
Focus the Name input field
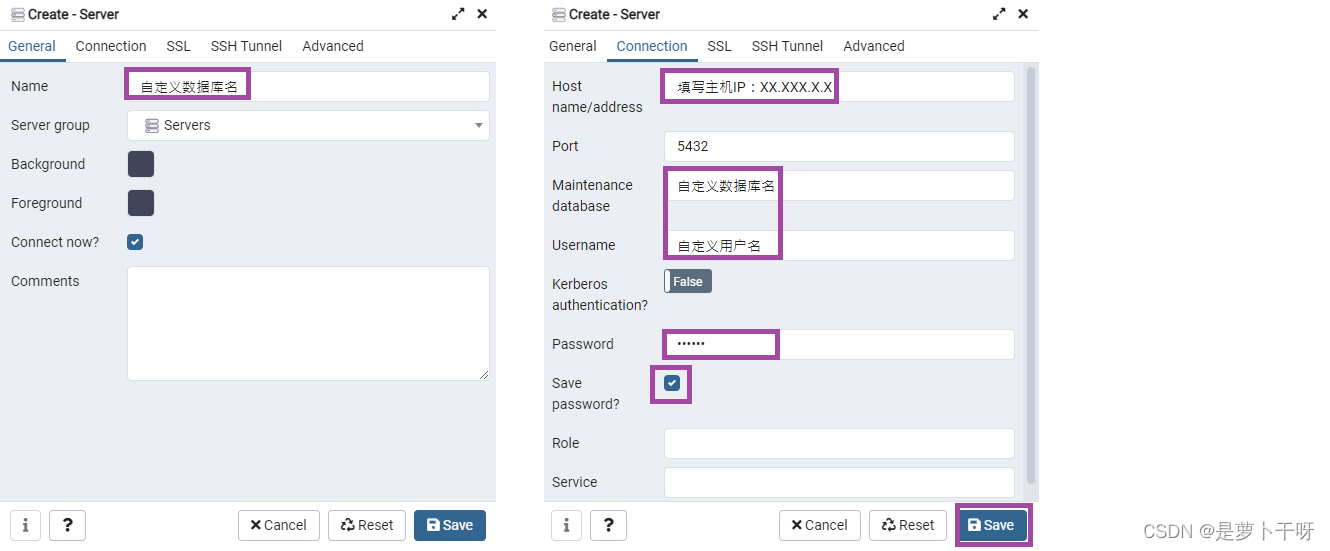pos(308,86)
